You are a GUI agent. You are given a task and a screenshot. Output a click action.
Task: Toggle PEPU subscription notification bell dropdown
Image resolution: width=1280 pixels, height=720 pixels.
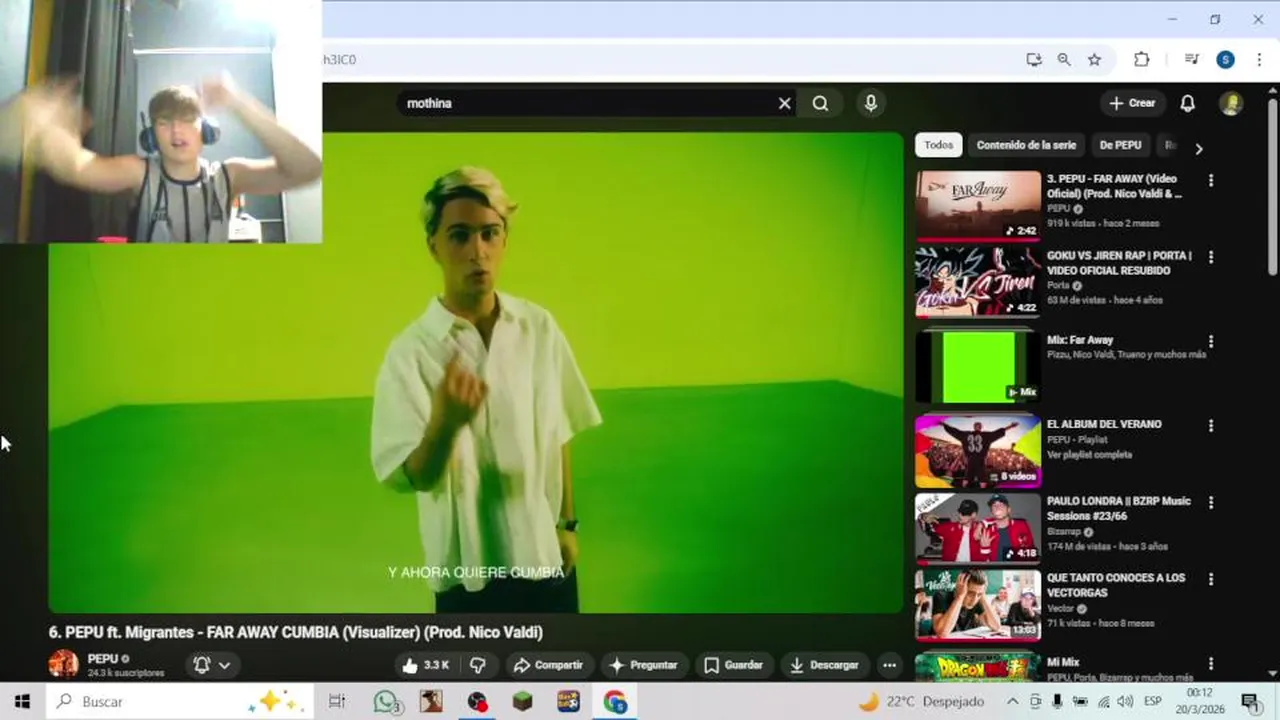(x=212, y=665)
